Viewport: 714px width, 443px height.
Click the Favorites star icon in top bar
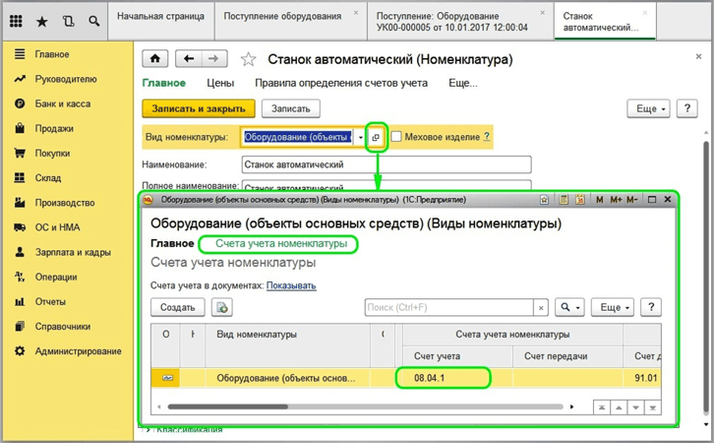(44, 20)
